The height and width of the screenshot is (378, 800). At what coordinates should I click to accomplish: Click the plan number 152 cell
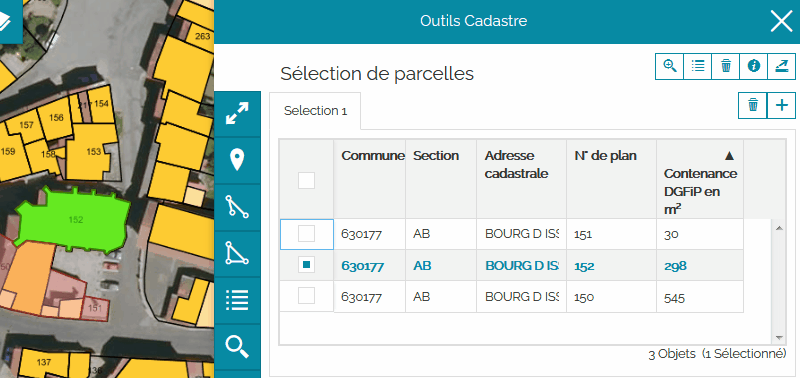click(611, 265)
